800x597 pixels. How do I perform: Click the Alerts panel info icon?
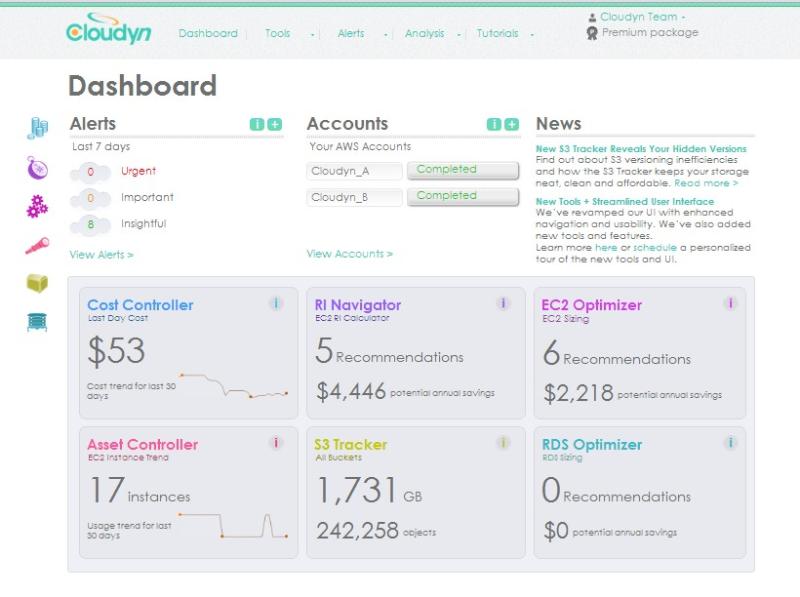[x=257, y=124]
